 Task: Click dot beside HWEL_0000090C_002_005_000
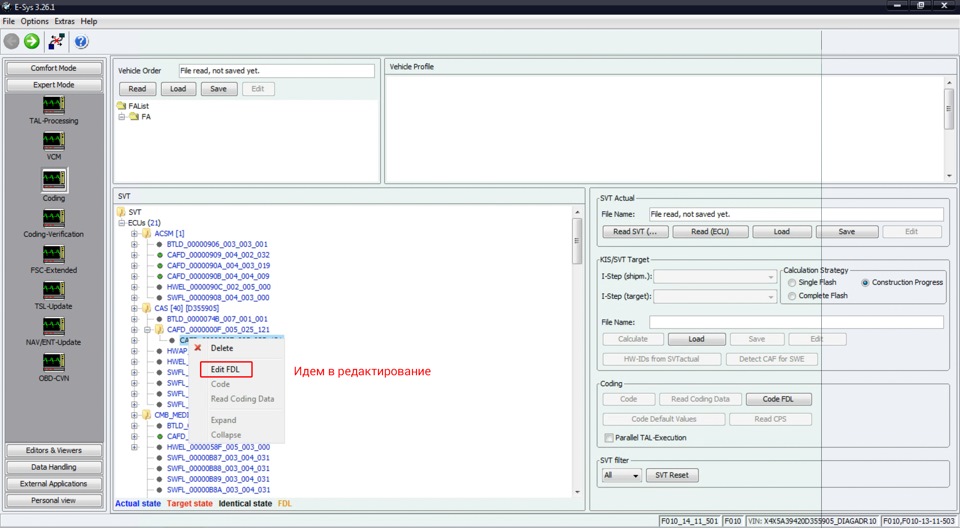click(160, 287)
